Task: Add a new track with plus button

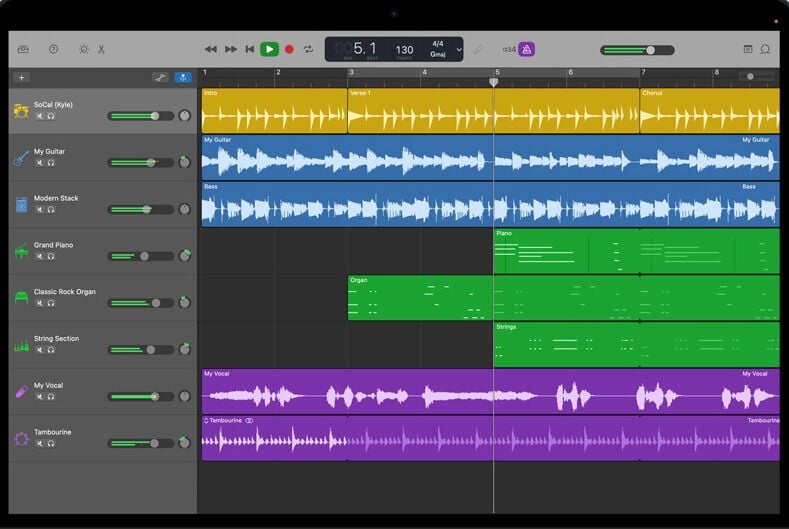Action: (21, 78)
